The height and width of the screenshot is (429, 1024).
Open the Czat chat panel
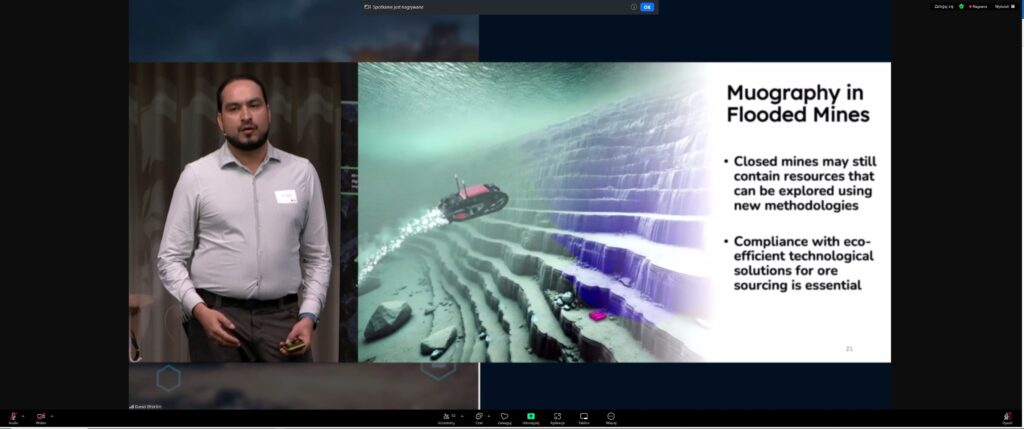point(479,417)
